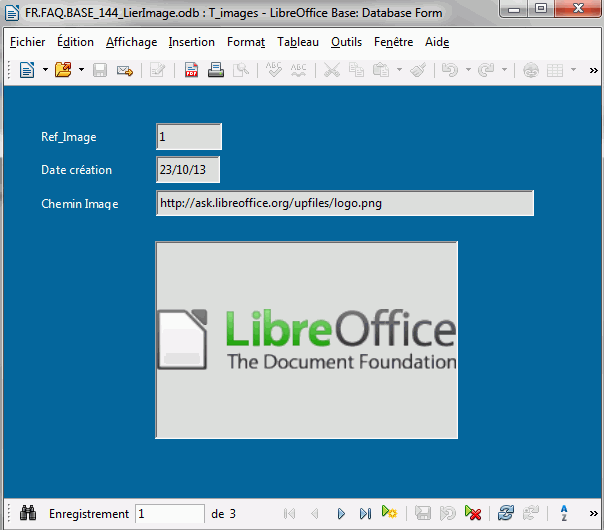Click the Chemin Image URL field
The width and height of the screenshot is (604, 530).
[x=345, y=203]
